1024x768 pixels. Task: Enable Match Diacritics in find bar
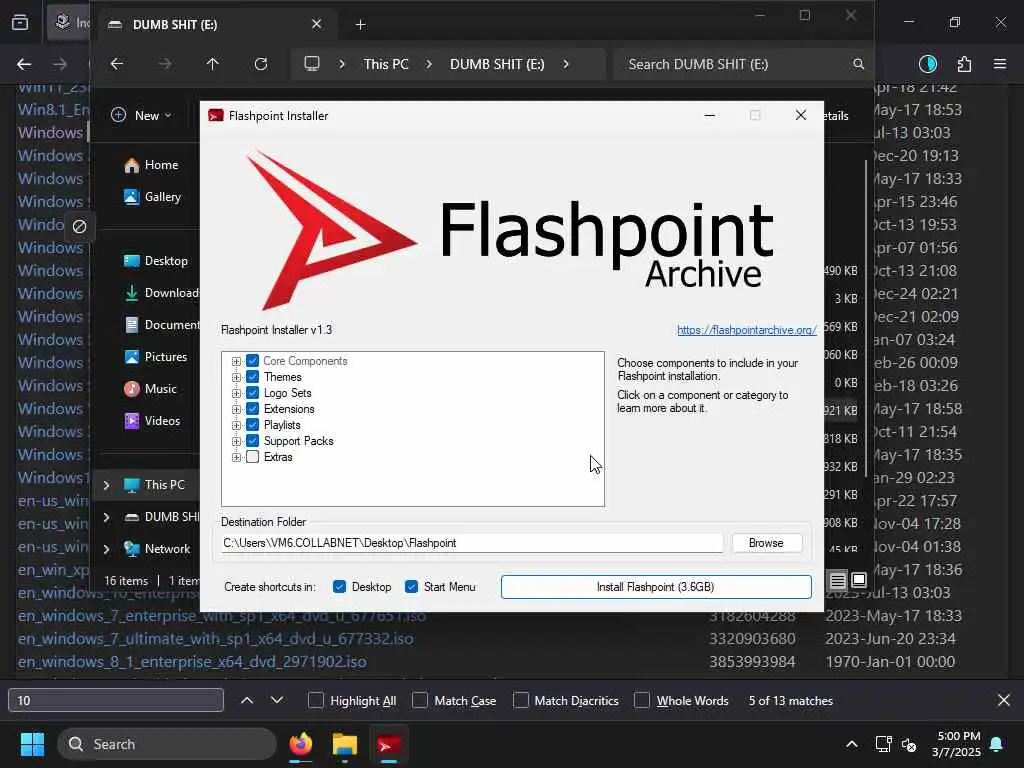coord(520,700)
